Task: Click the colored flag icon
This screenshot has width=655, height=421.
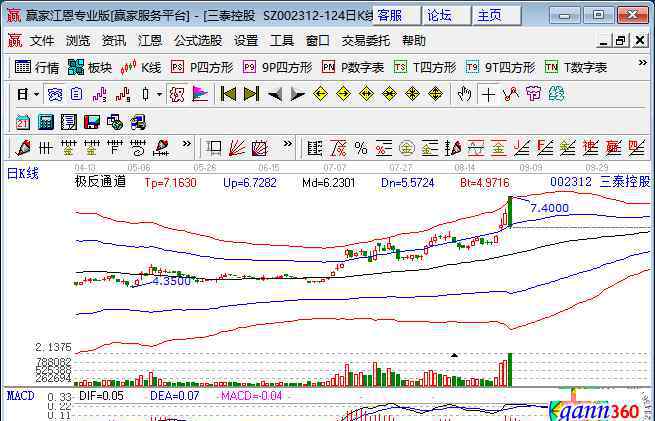Action: [x=200, y=94]
